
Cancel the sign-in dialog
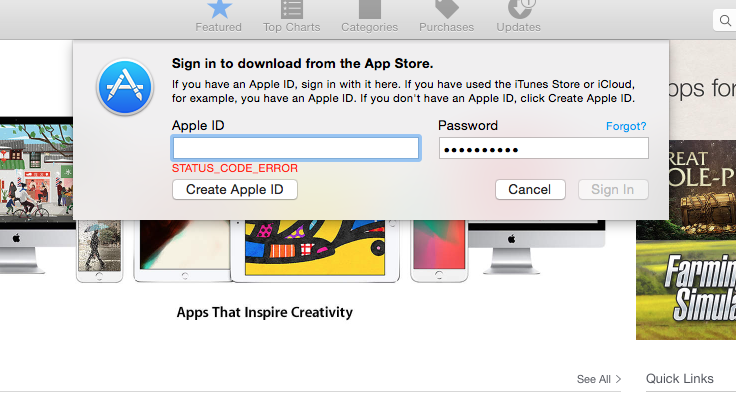click(530, 190)
